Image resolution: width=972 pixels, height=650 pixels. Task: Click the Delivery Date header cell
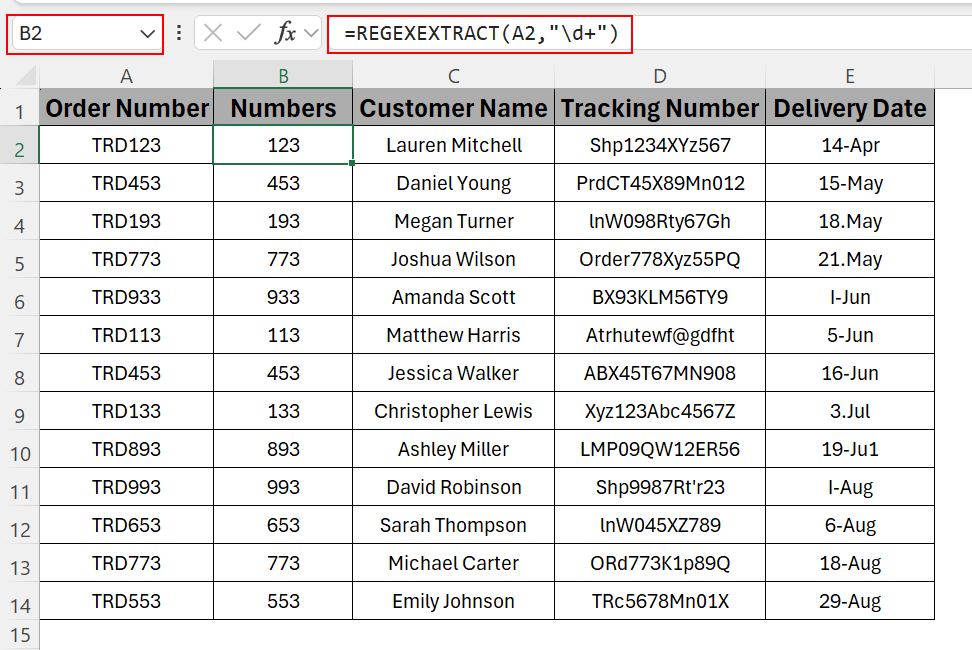click(x=850, y=108)
